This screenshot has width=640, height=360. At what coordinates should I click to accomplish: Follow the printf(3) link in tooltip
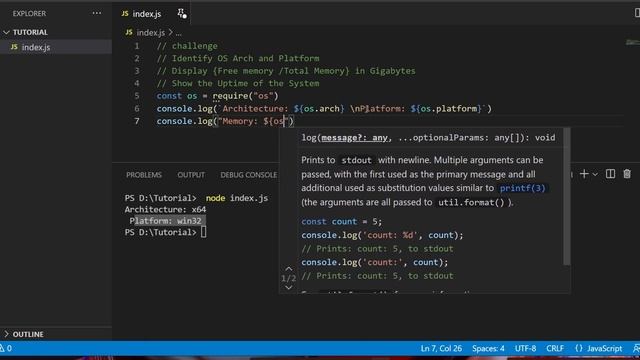click(x=522, y=188)
